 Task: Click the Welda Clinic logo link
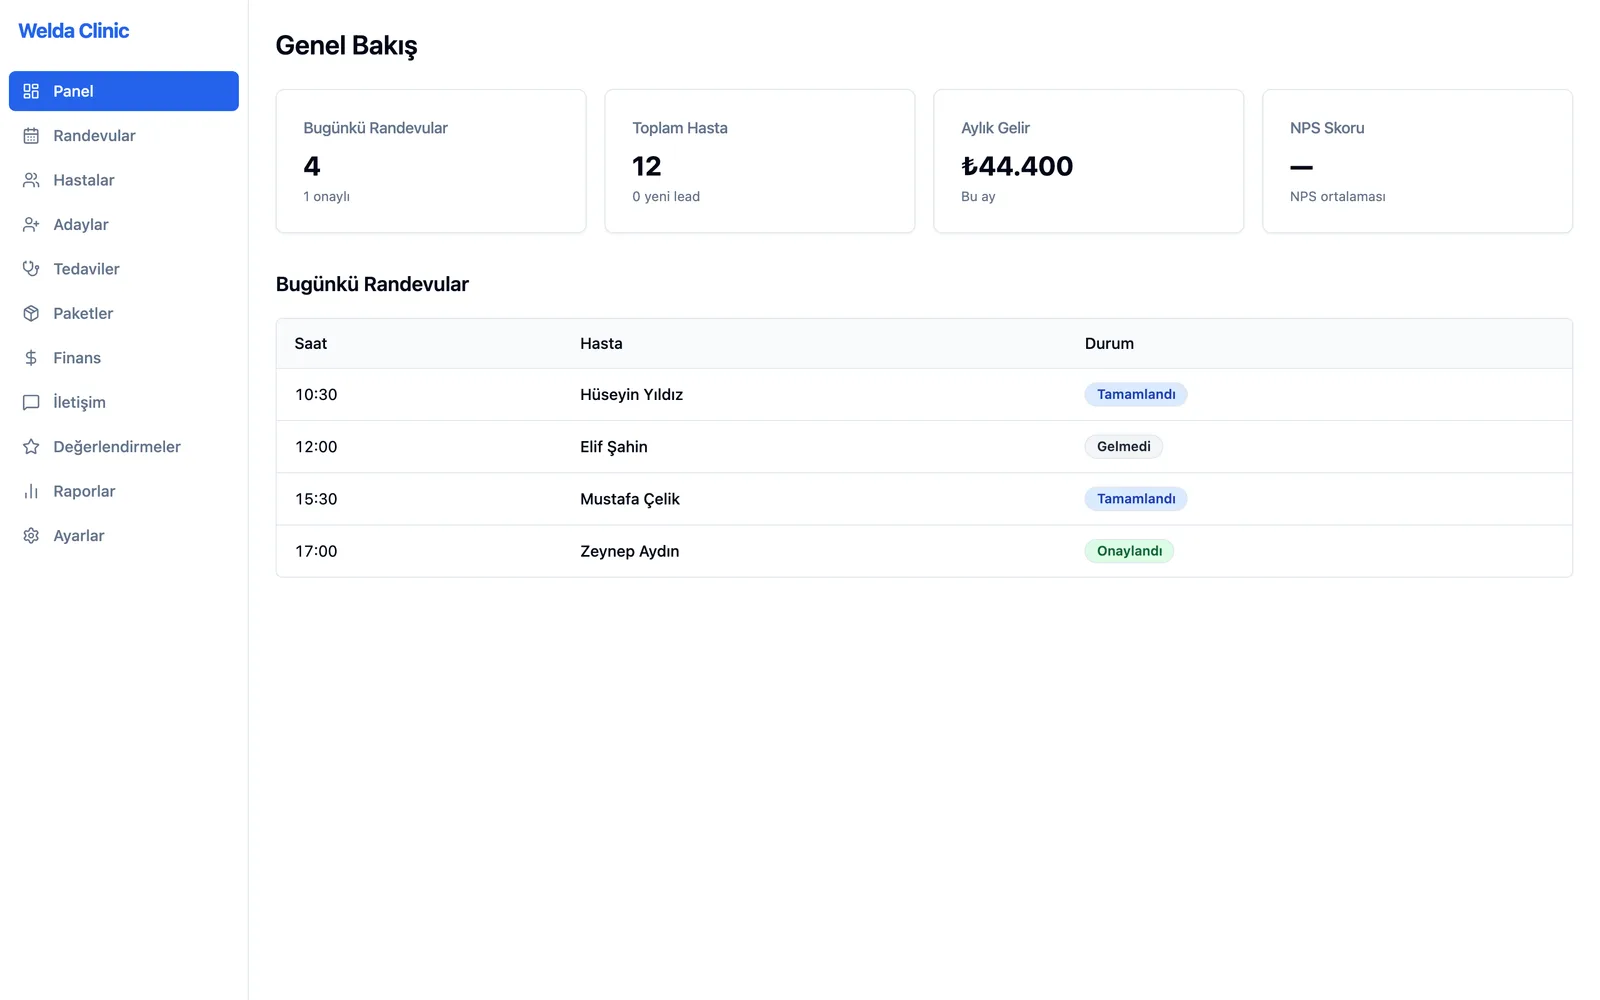[74, 31]
